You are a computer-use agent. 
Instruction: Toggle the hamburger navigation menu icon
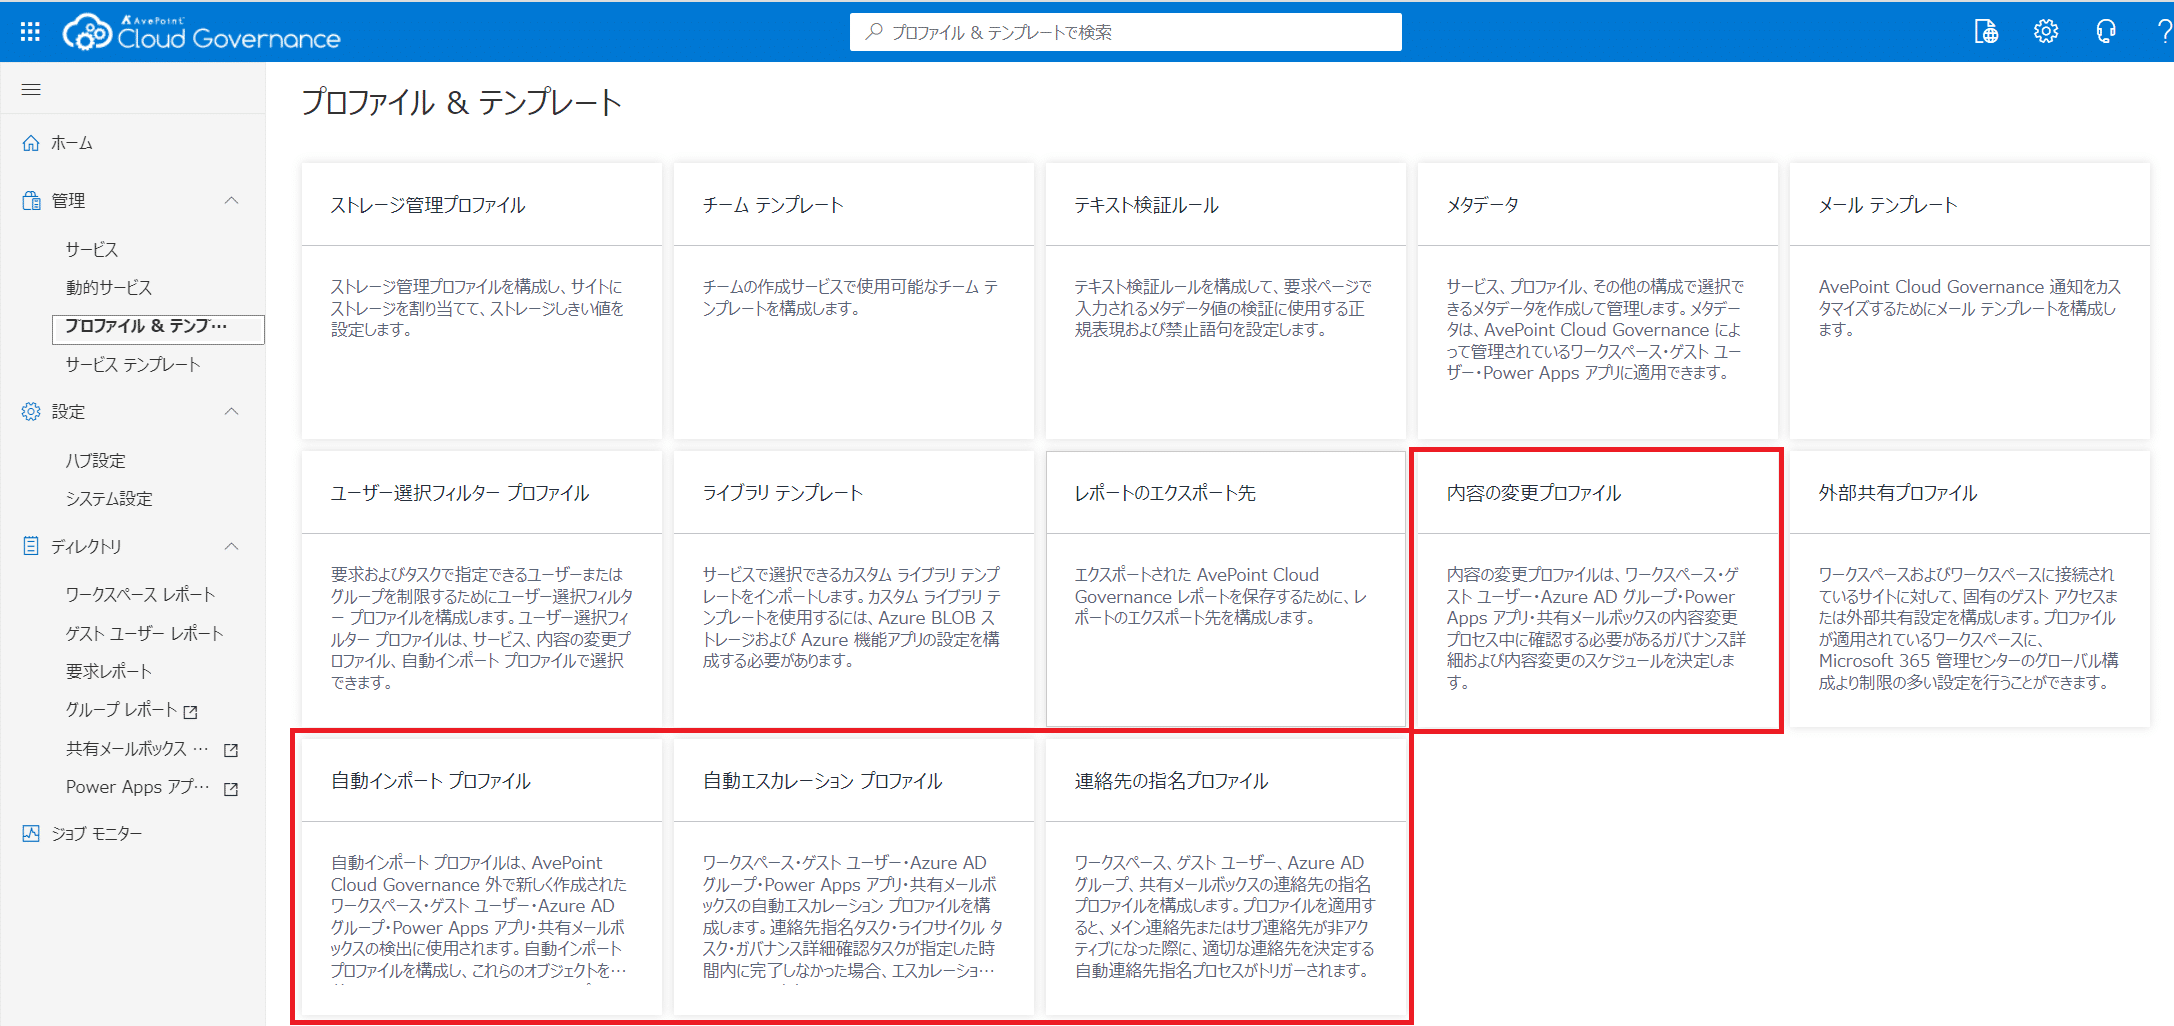point(31,90)
